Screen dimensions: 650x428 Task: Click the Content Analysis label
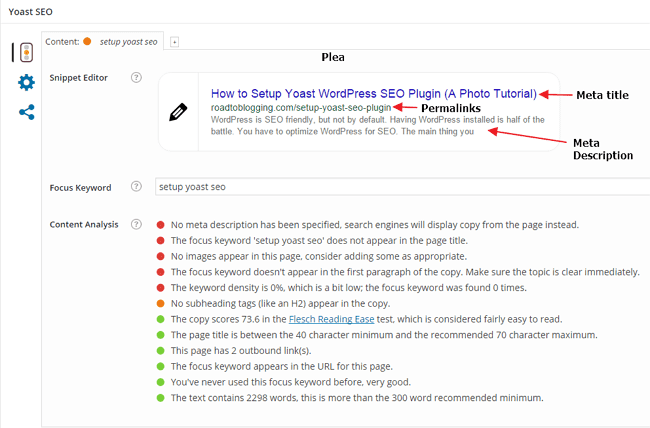tap(84, 224)
